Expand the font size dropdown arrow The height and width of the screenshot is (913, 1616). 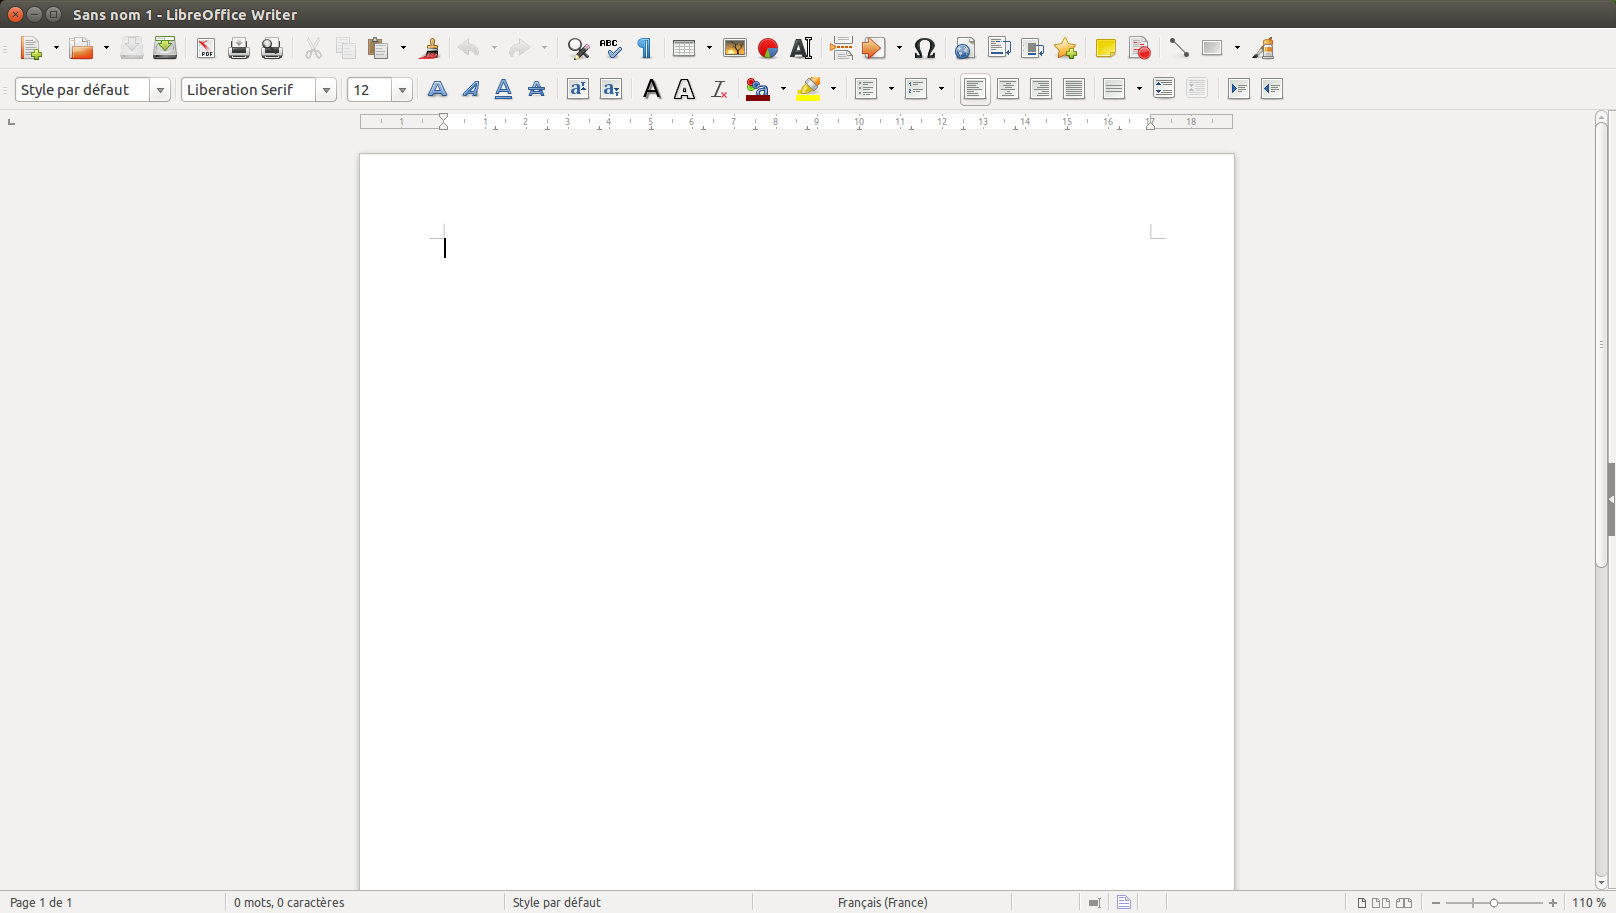[402, 90]
